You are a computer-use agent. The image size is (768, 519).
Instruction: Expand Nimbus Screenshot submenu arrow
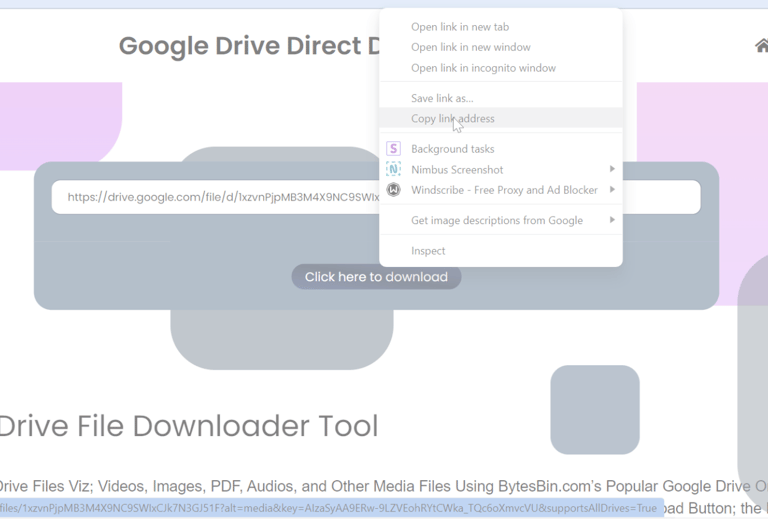[612, 169]
